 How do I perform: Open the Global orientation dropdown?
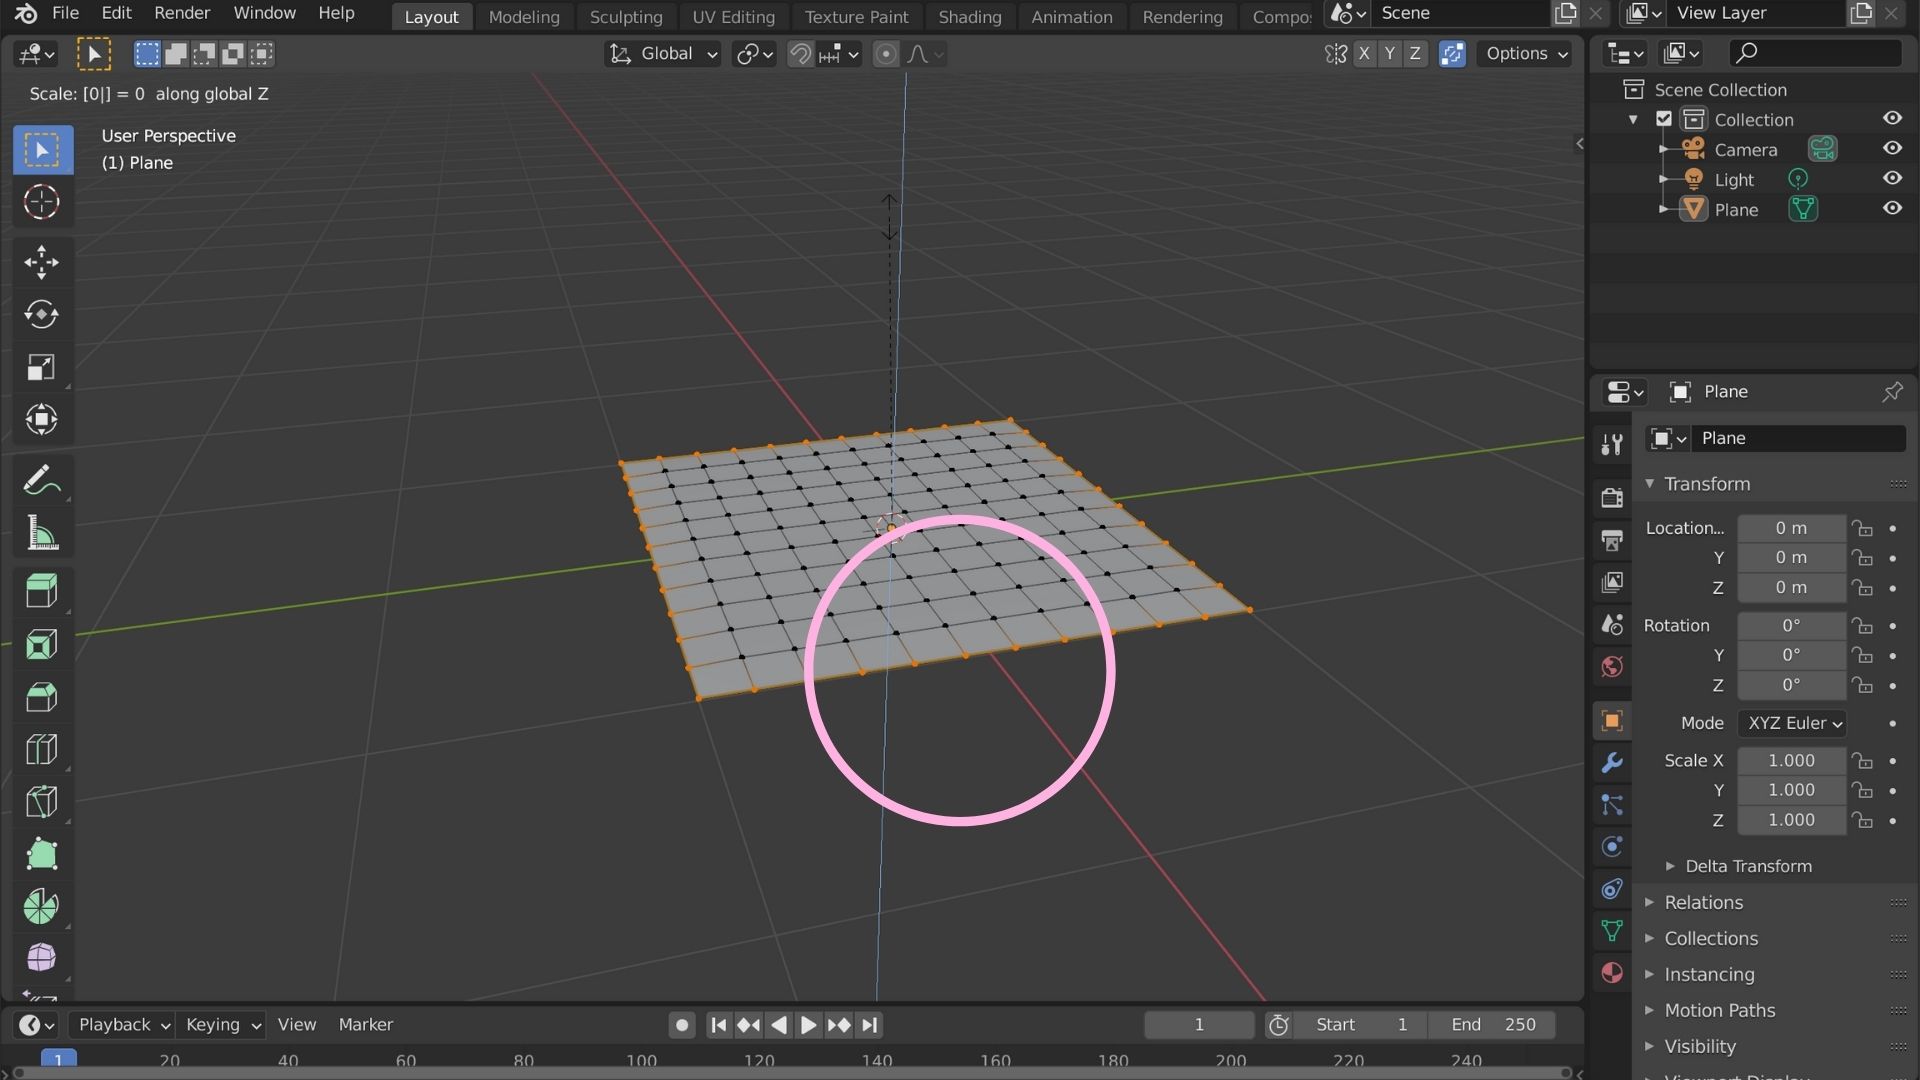point(660,54)
